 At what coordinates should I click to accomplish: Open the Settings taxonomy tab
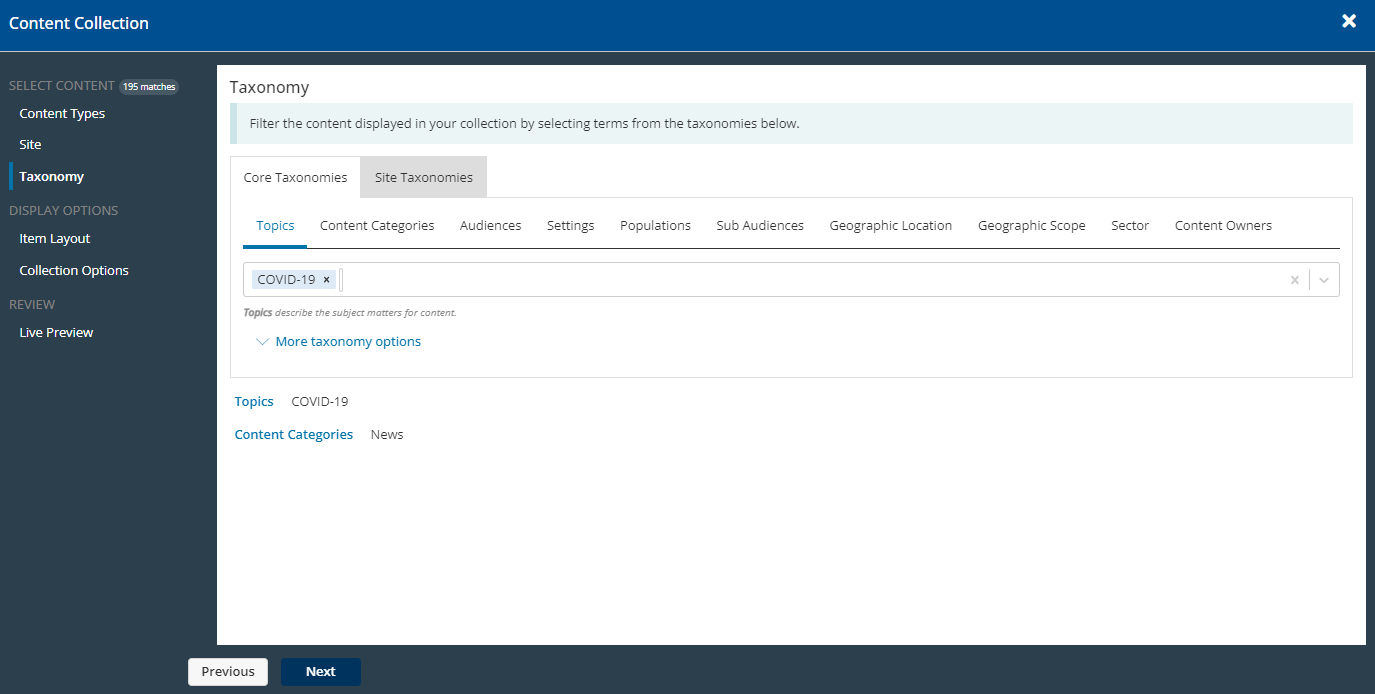[570, 226]
